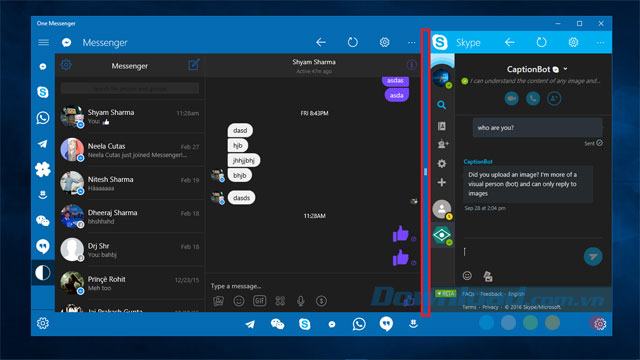Image resolution: width=640 pixels, height=360 pixels.
Task: Send the Skype message
Action: click(593, 256)
